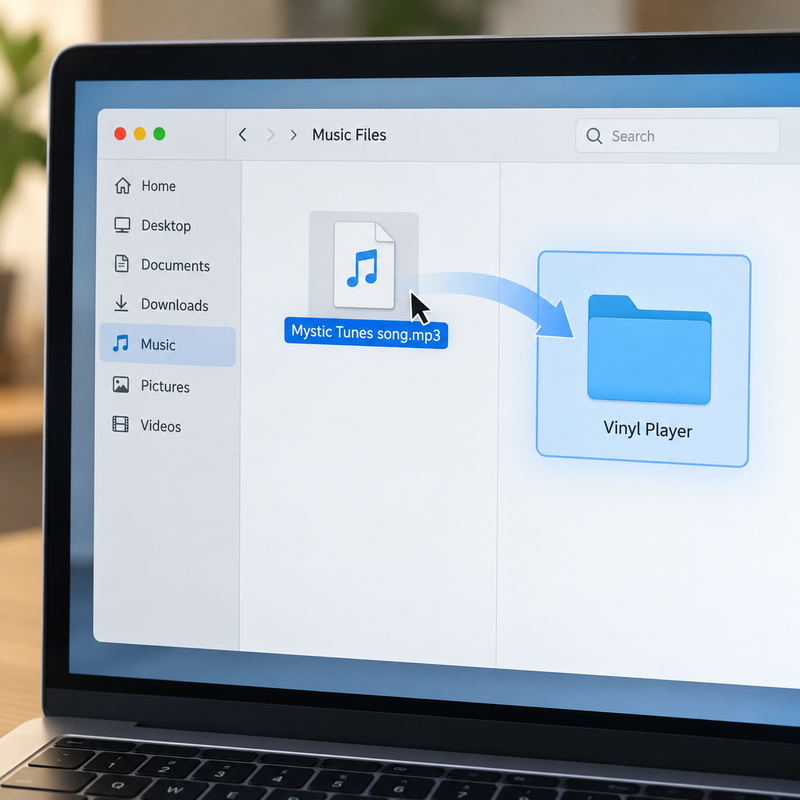Viewport: 800px width, 800px height.
Task: Select the Mystic Tunes mp3 file icon
Action: click(364, 265)
